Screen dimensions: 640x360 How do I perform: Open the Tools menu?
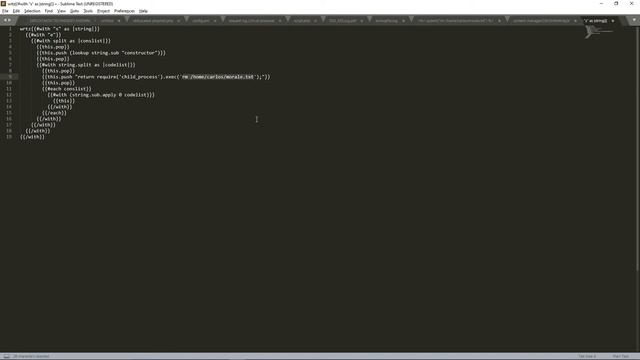tap(88, 11)
